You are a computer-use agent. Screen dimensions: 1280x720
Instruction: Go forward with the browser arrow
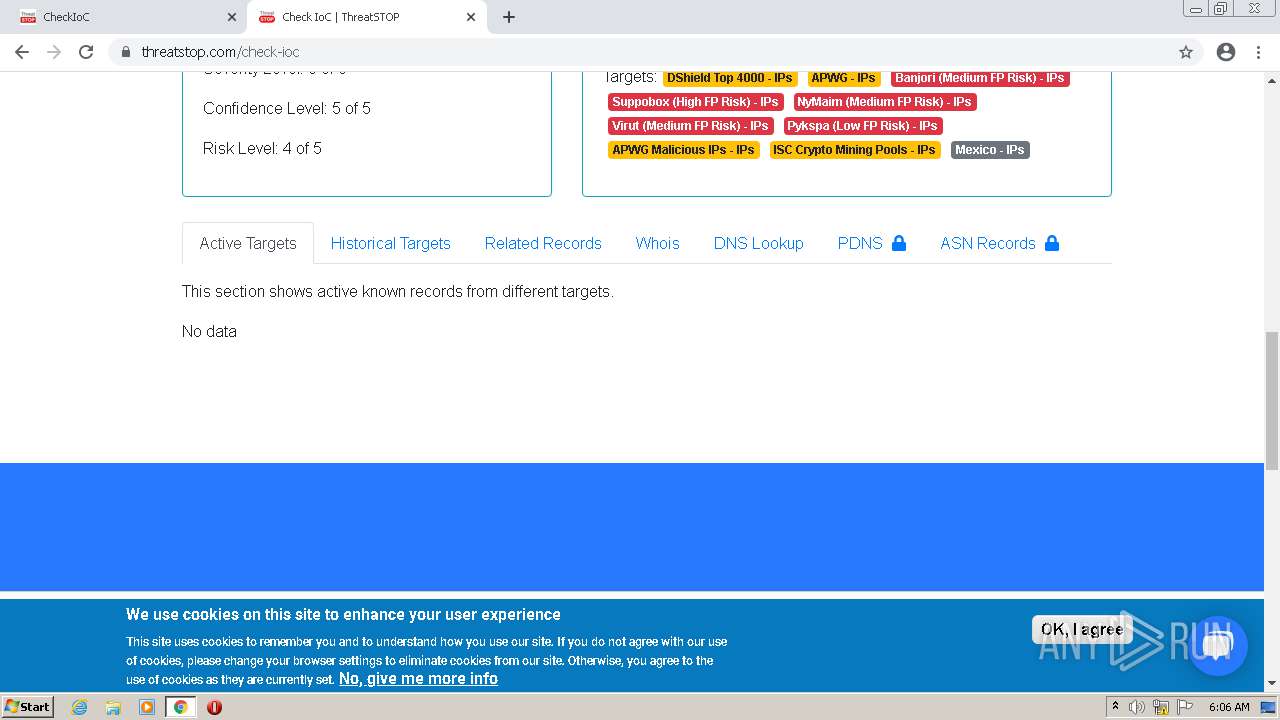click(54, 52)
